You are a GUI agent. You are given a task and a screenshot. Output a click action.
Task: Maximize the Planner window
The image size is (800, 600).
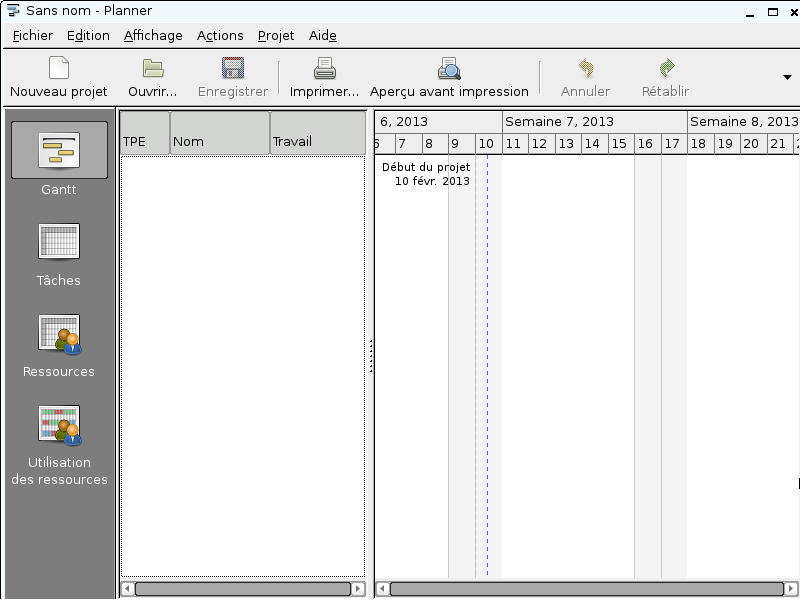[x=773, y=12]
